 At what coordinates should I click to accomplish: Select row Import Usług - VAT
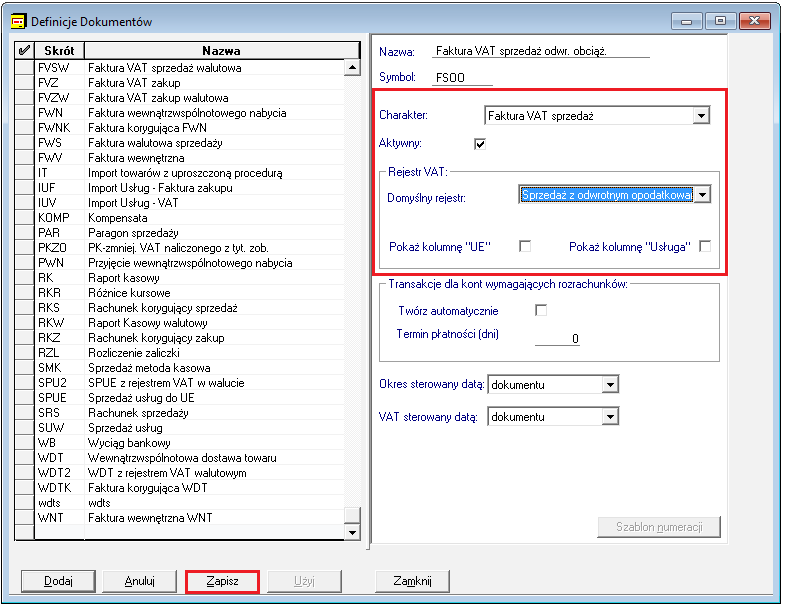click(189, 203)
